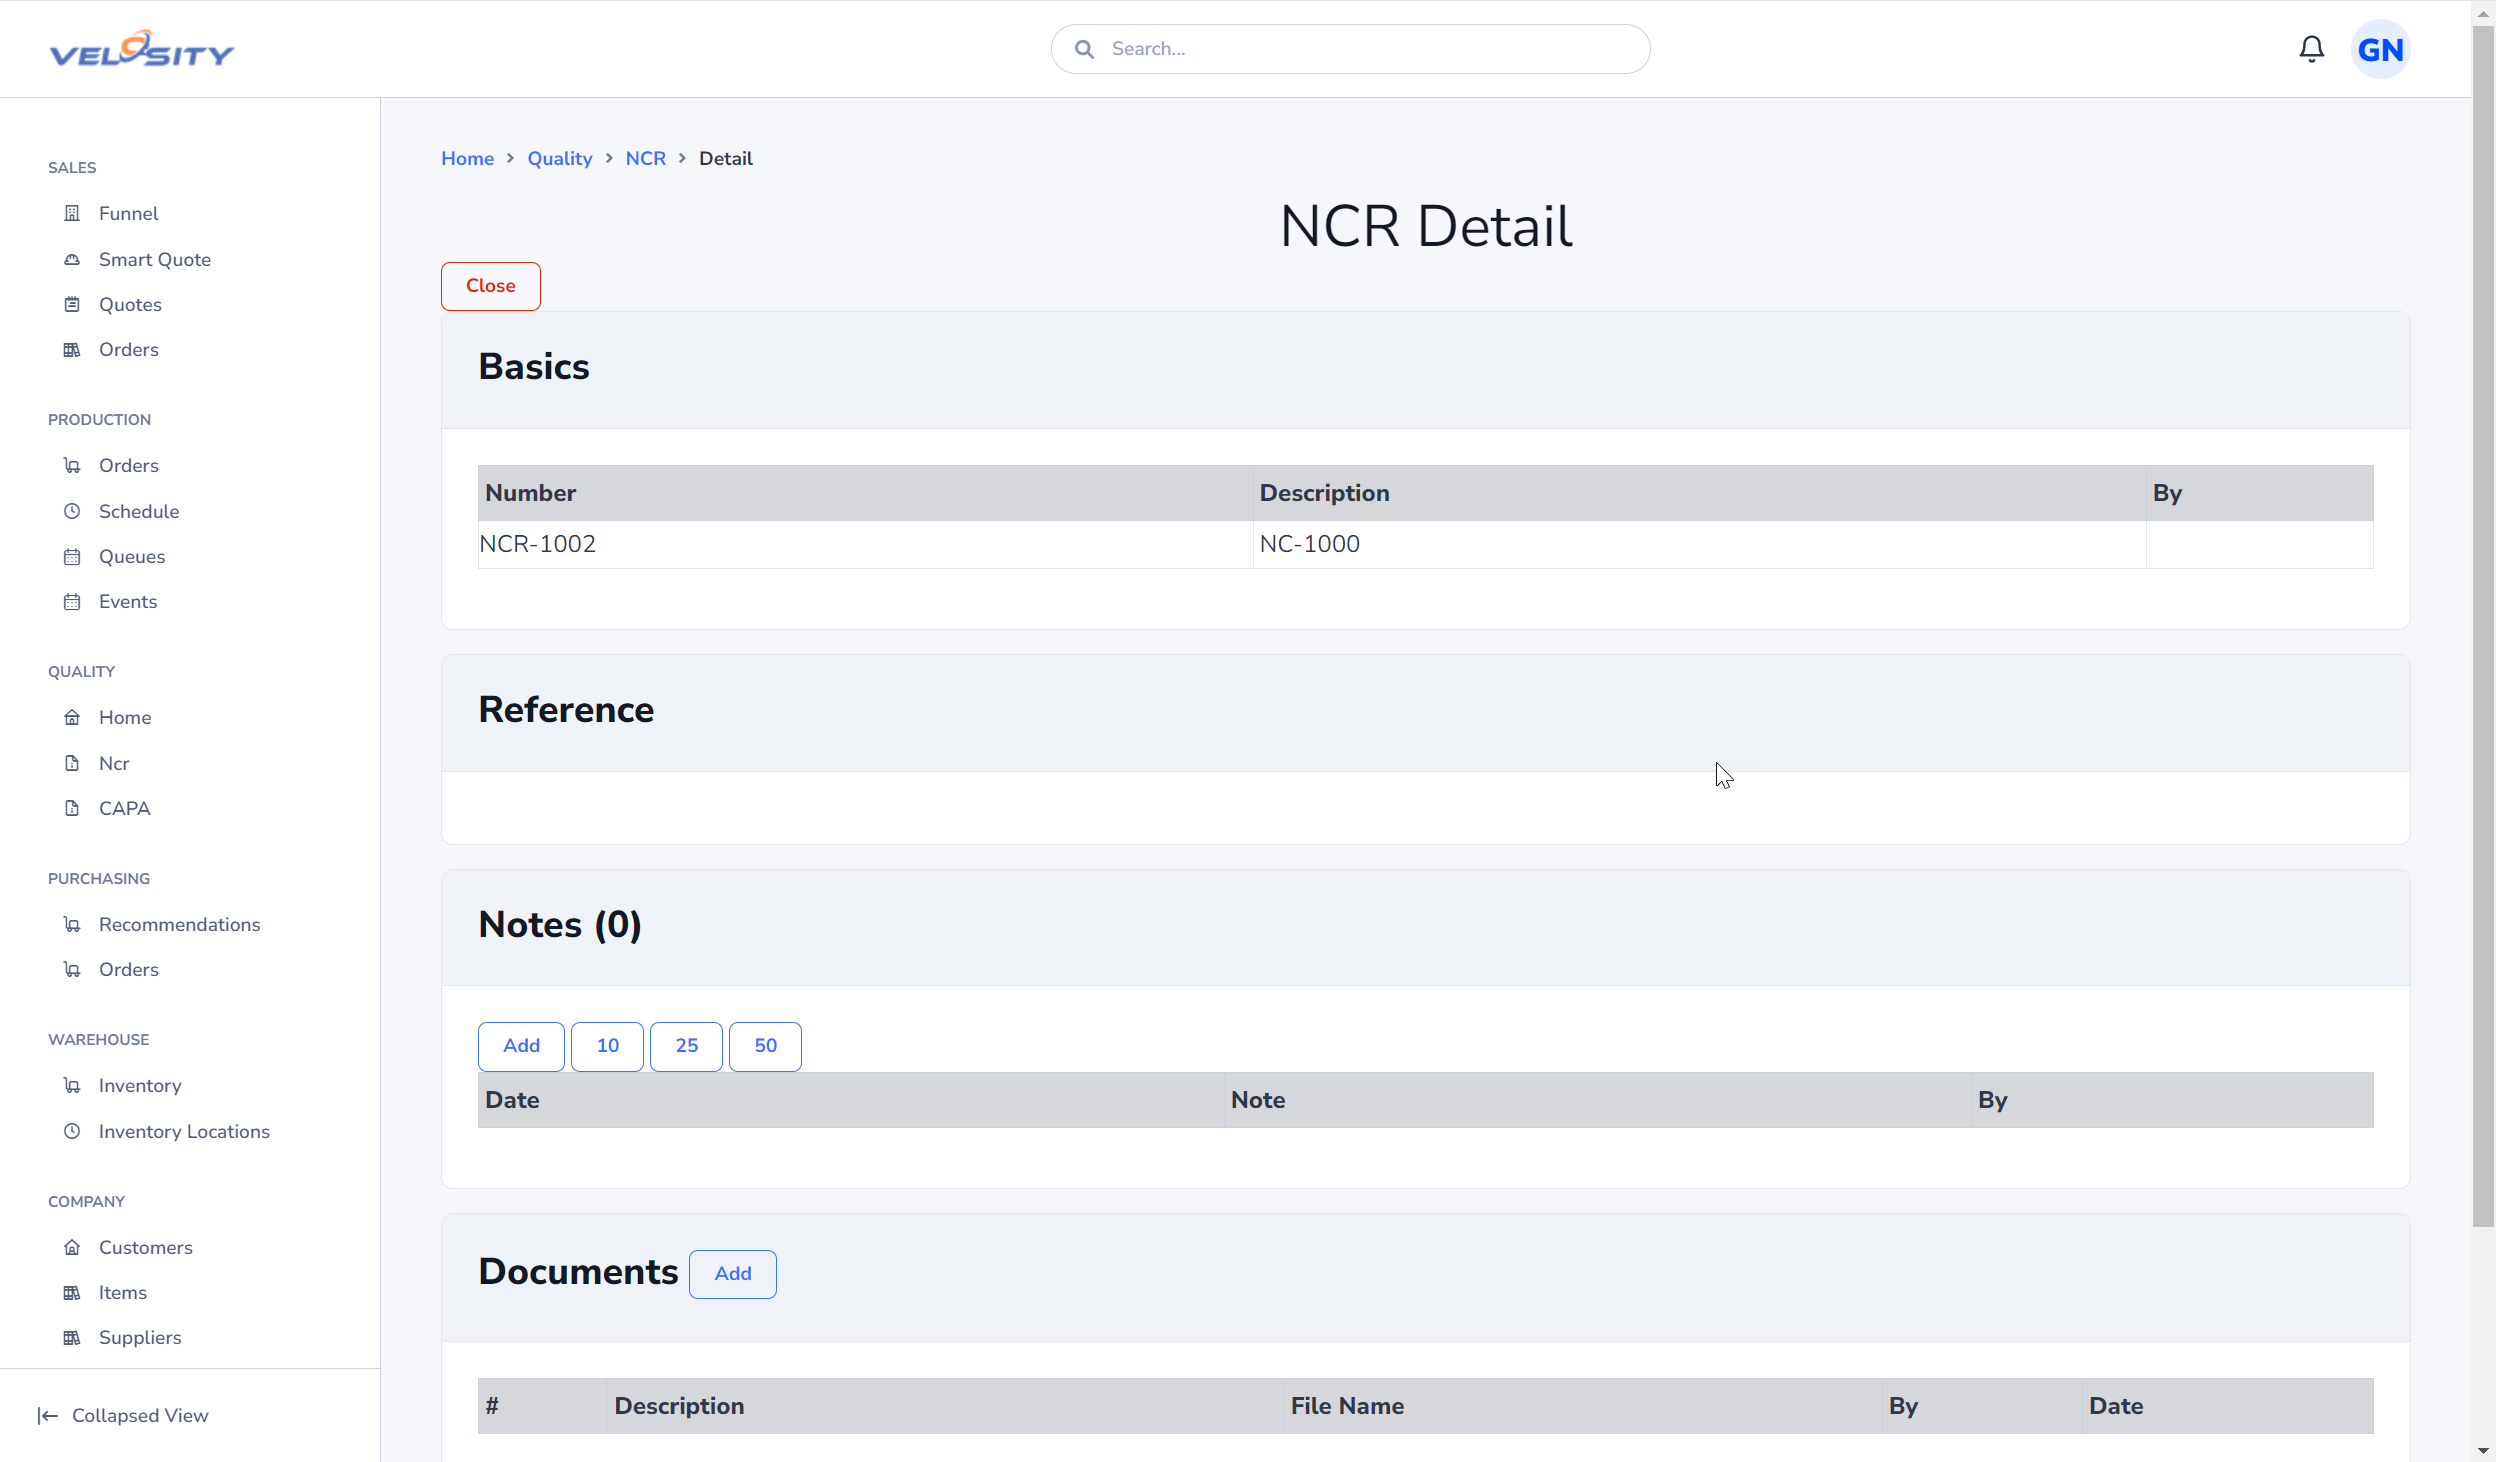Click the Purchasing Orders cart icon
2496x1462 pixels.
72,969
